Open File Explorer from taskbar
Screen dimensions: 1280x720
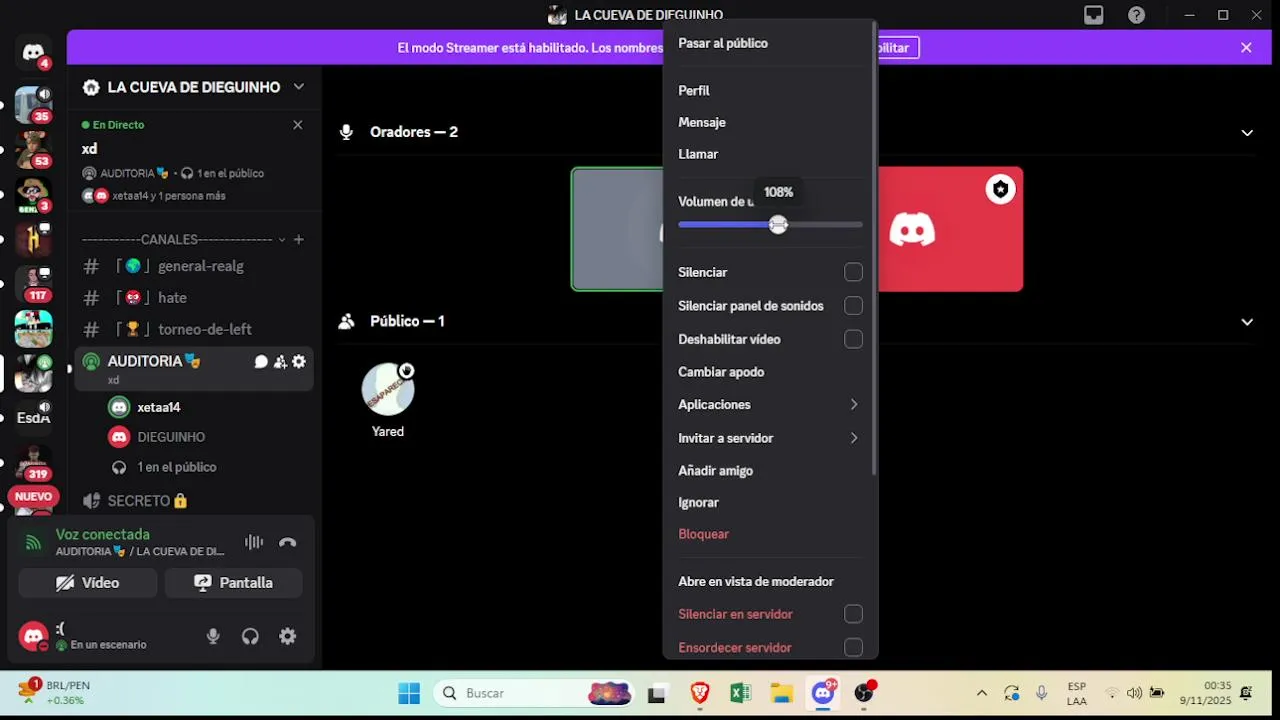coord(781,693)
